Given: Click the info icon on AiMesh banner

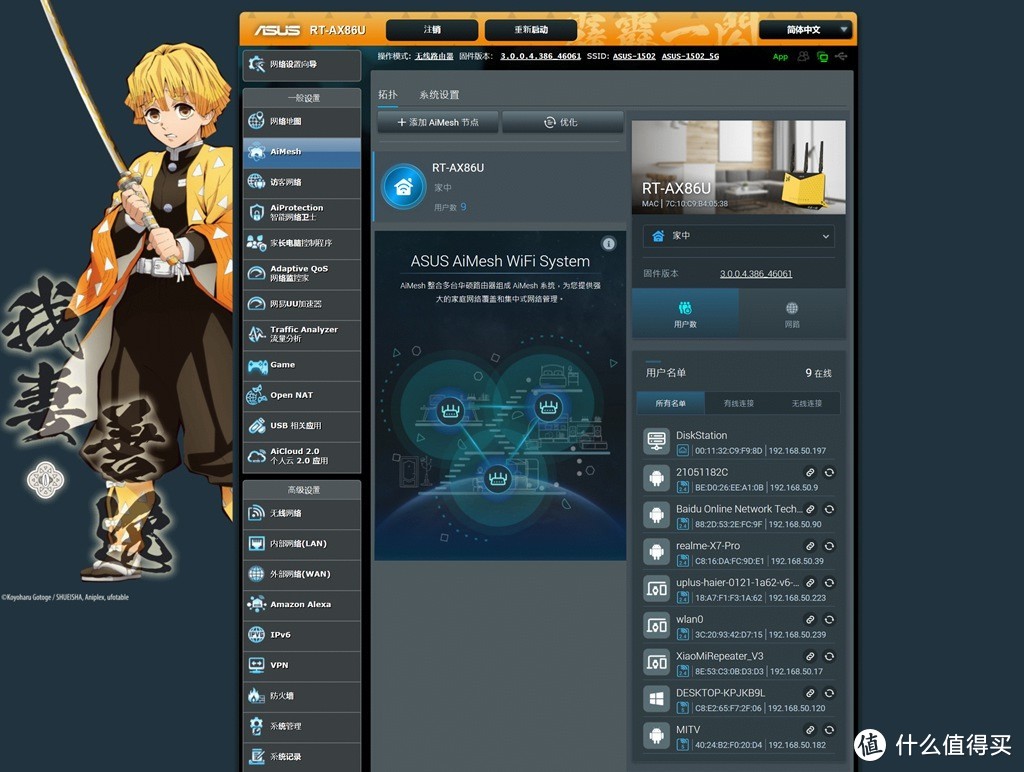Looking at the screenshot, I should pyautogui.click(x=609, y=244).
